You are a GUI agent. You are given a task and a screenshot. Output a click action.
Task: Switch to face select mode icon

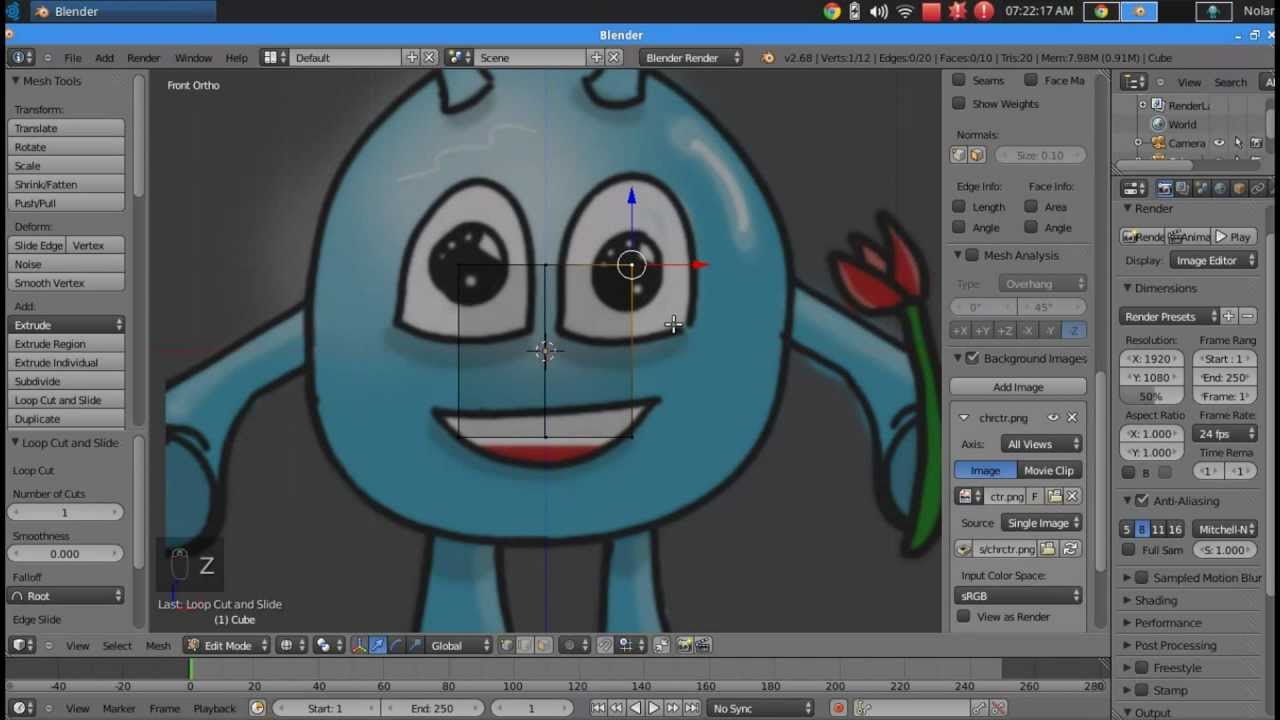(543, 645)
